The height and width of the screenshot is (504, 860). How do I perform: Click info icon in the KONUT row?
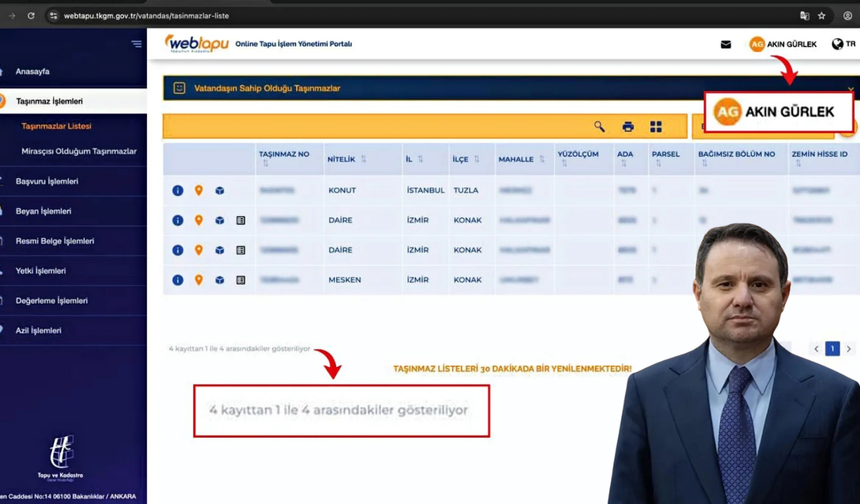(178, 190)
